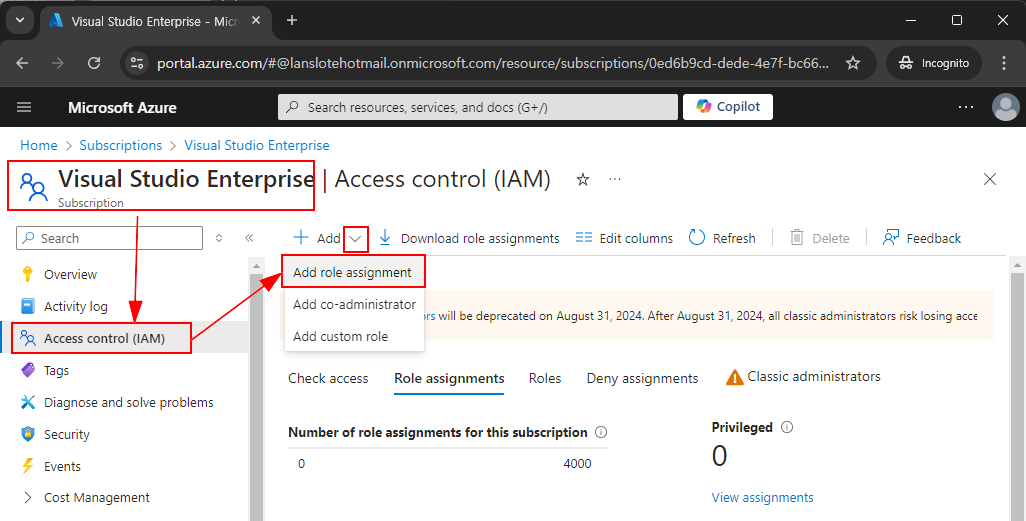
Task: Show info for number of role assignments
Action: point(601,432)
